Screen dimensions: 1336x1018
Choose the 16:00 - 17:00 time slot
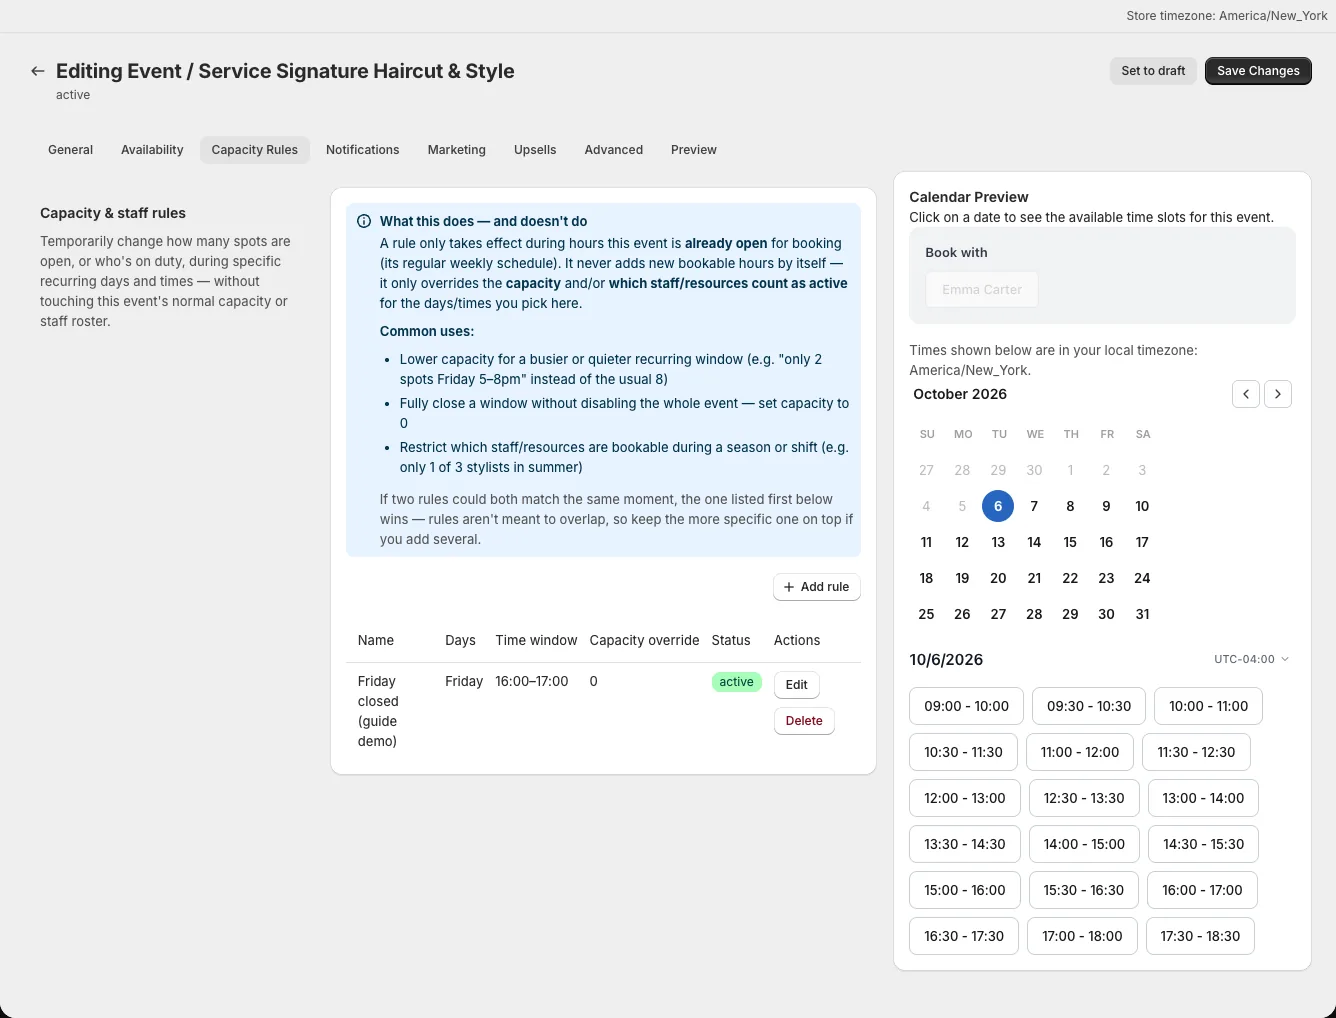coord(1202,890)
